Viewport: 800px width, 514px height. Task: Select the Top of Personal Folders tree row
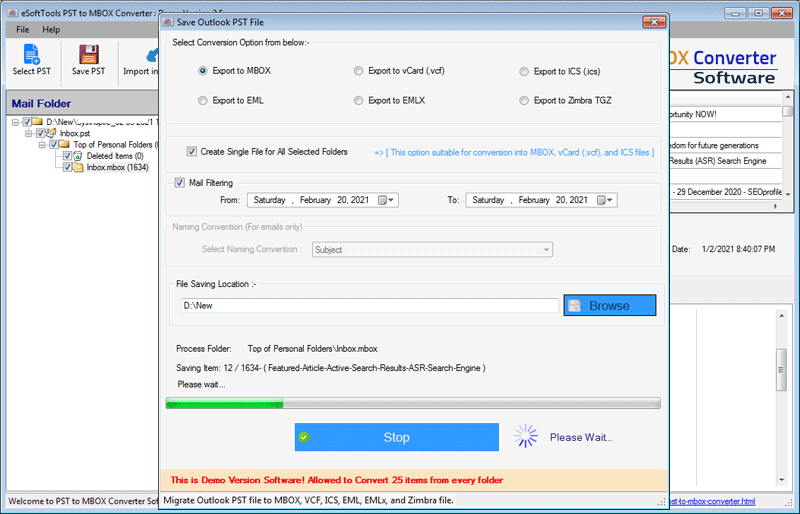click(115, 145)
